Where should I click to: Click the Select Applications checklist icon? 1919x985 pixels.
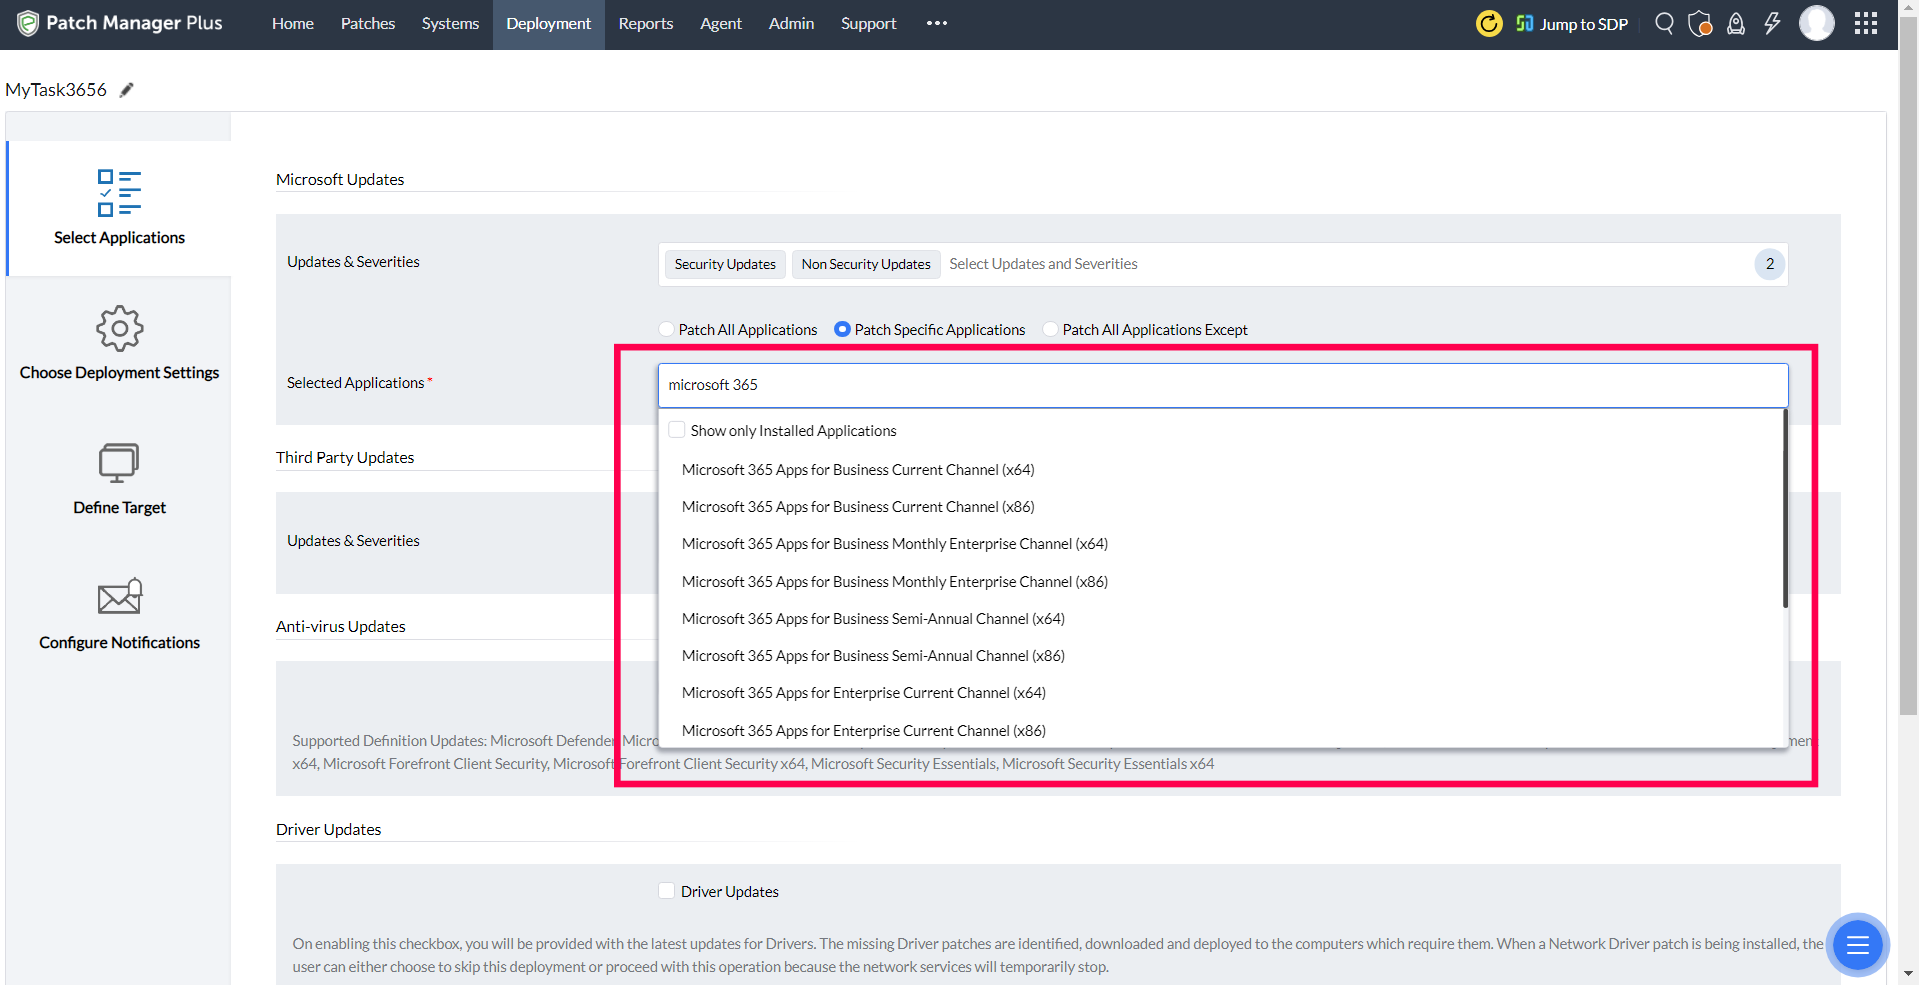click(119, 193)
